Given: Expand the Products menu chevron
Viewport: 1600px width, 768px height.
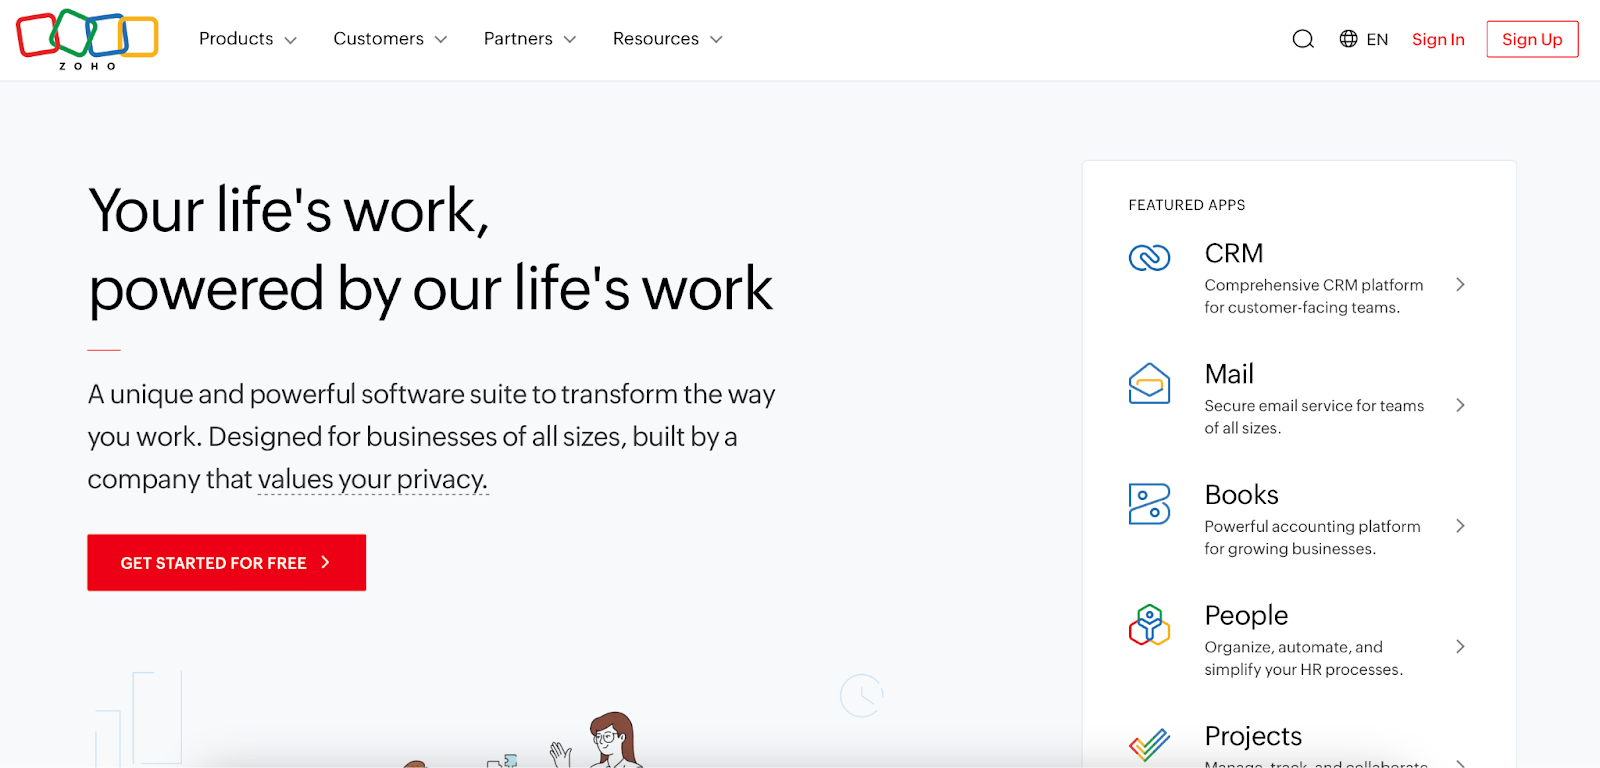Looking at the screenshot, I should tap(291, 40).
